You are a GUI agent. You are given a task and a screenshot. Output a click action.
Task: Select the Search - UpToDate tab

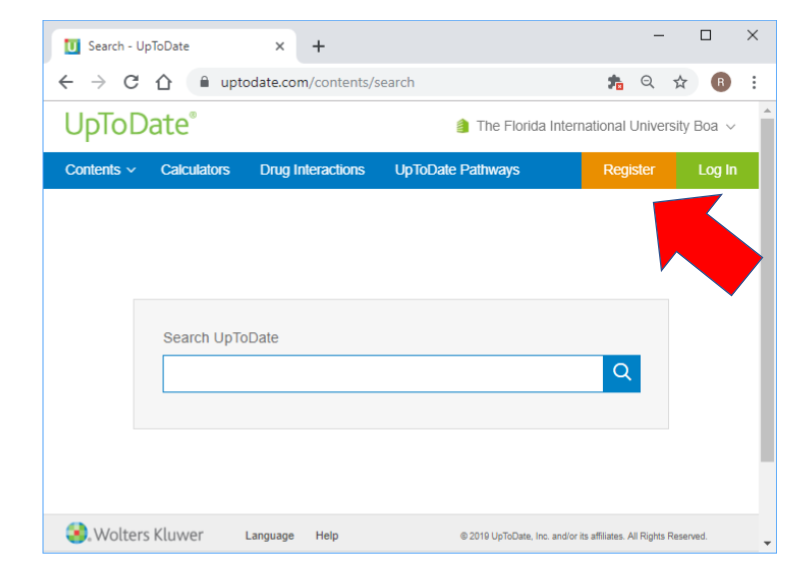click(x=173, y=46)
